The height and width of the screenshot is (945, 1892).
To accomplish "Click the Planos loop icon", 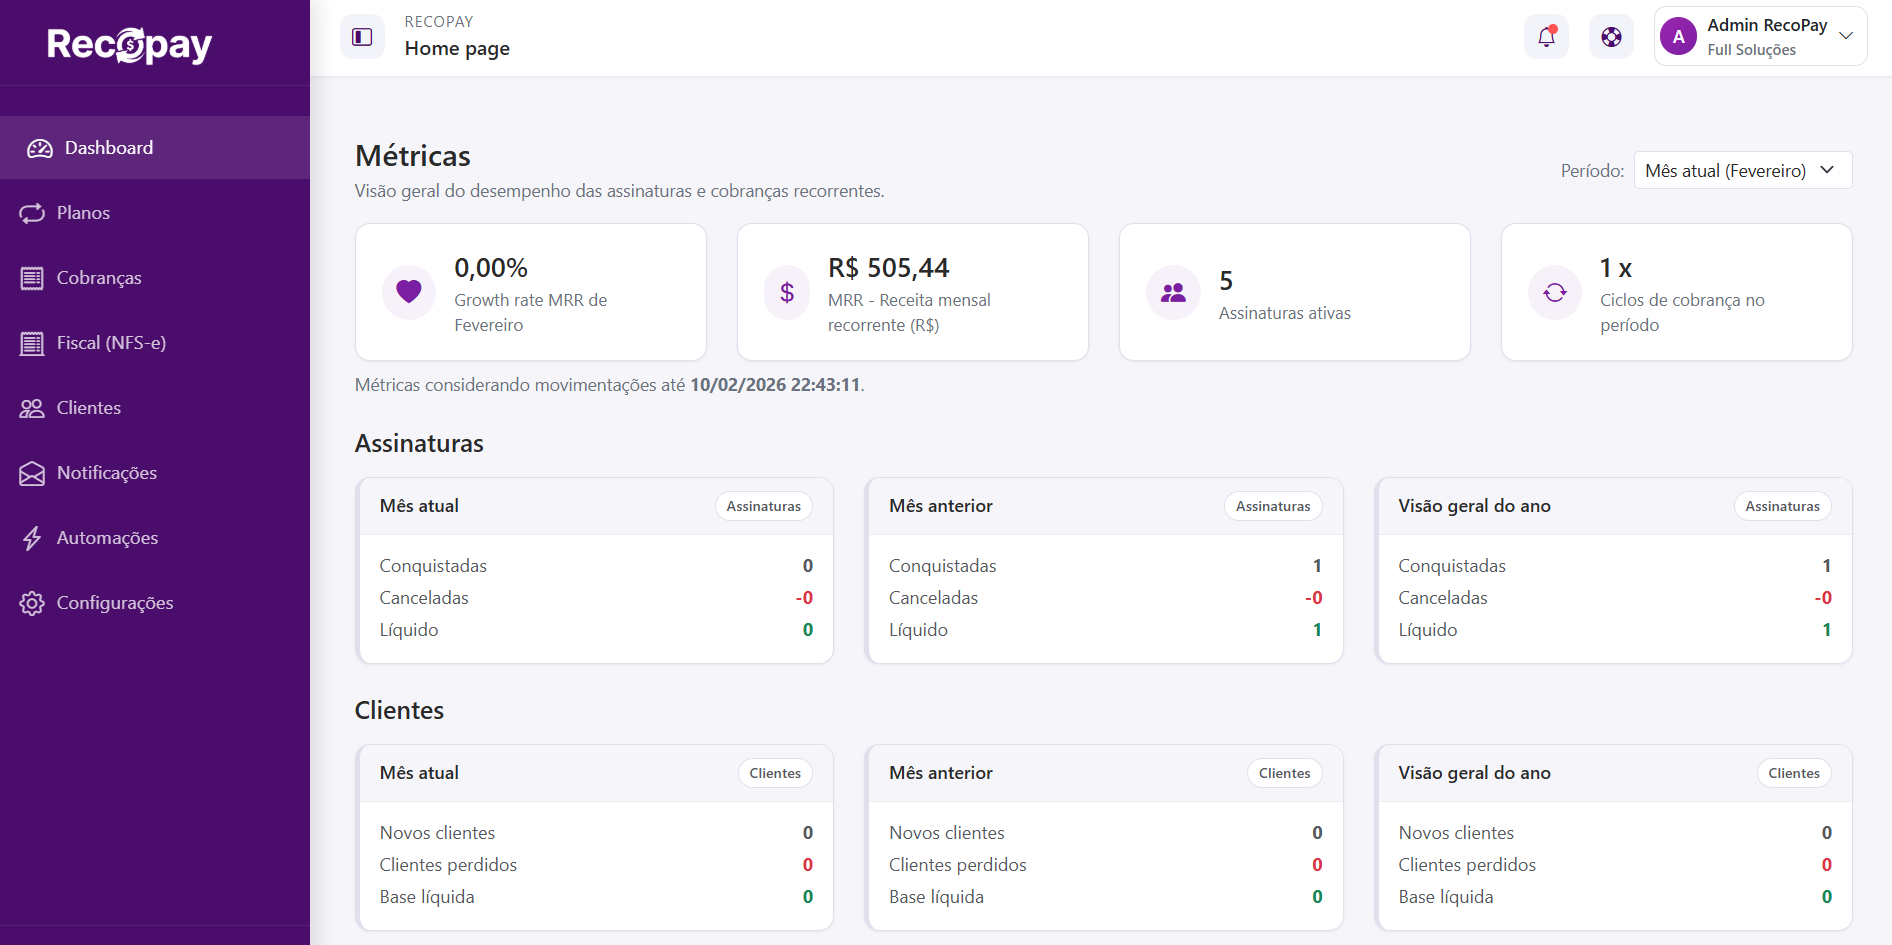I will (32, 213).
